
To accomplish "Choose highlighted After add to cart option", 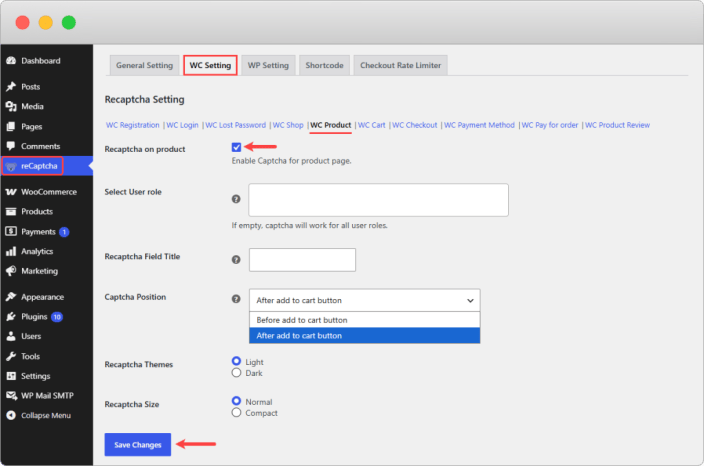I will pos(365,336).
